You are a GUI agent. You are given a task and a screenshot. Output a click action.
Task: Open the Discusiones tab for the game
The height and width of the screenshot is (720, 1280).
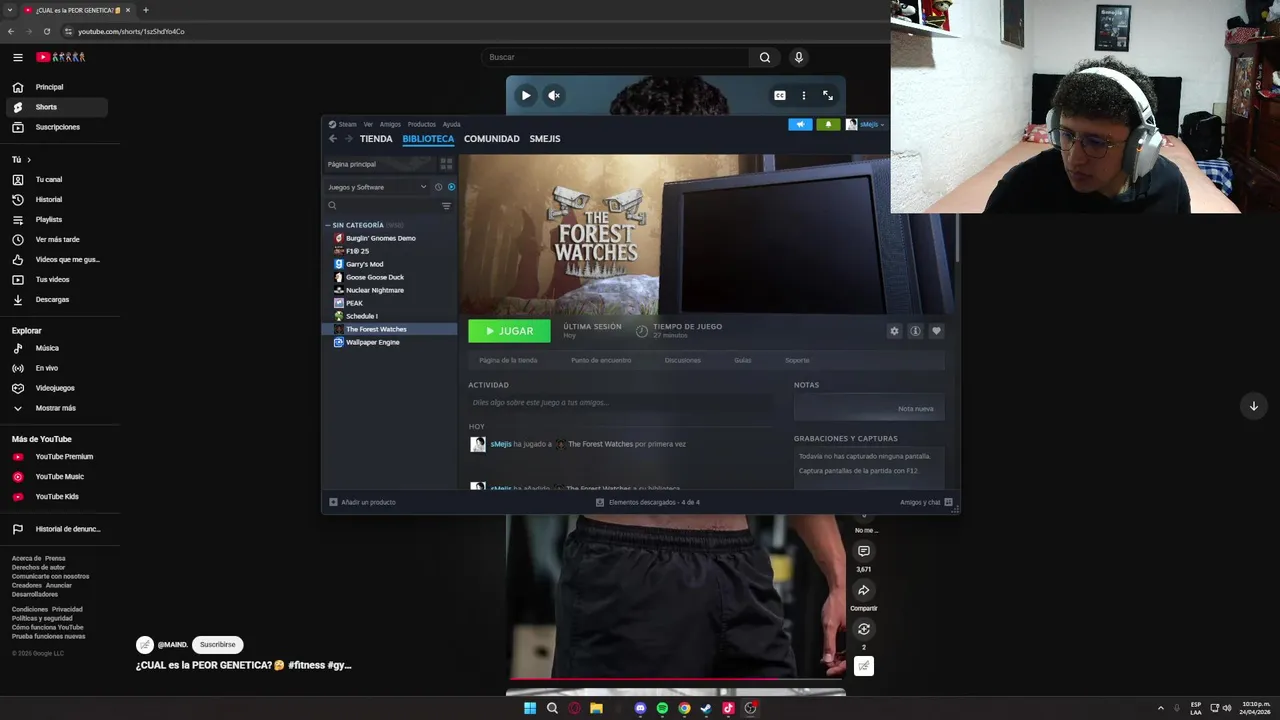tap(683, 360)
